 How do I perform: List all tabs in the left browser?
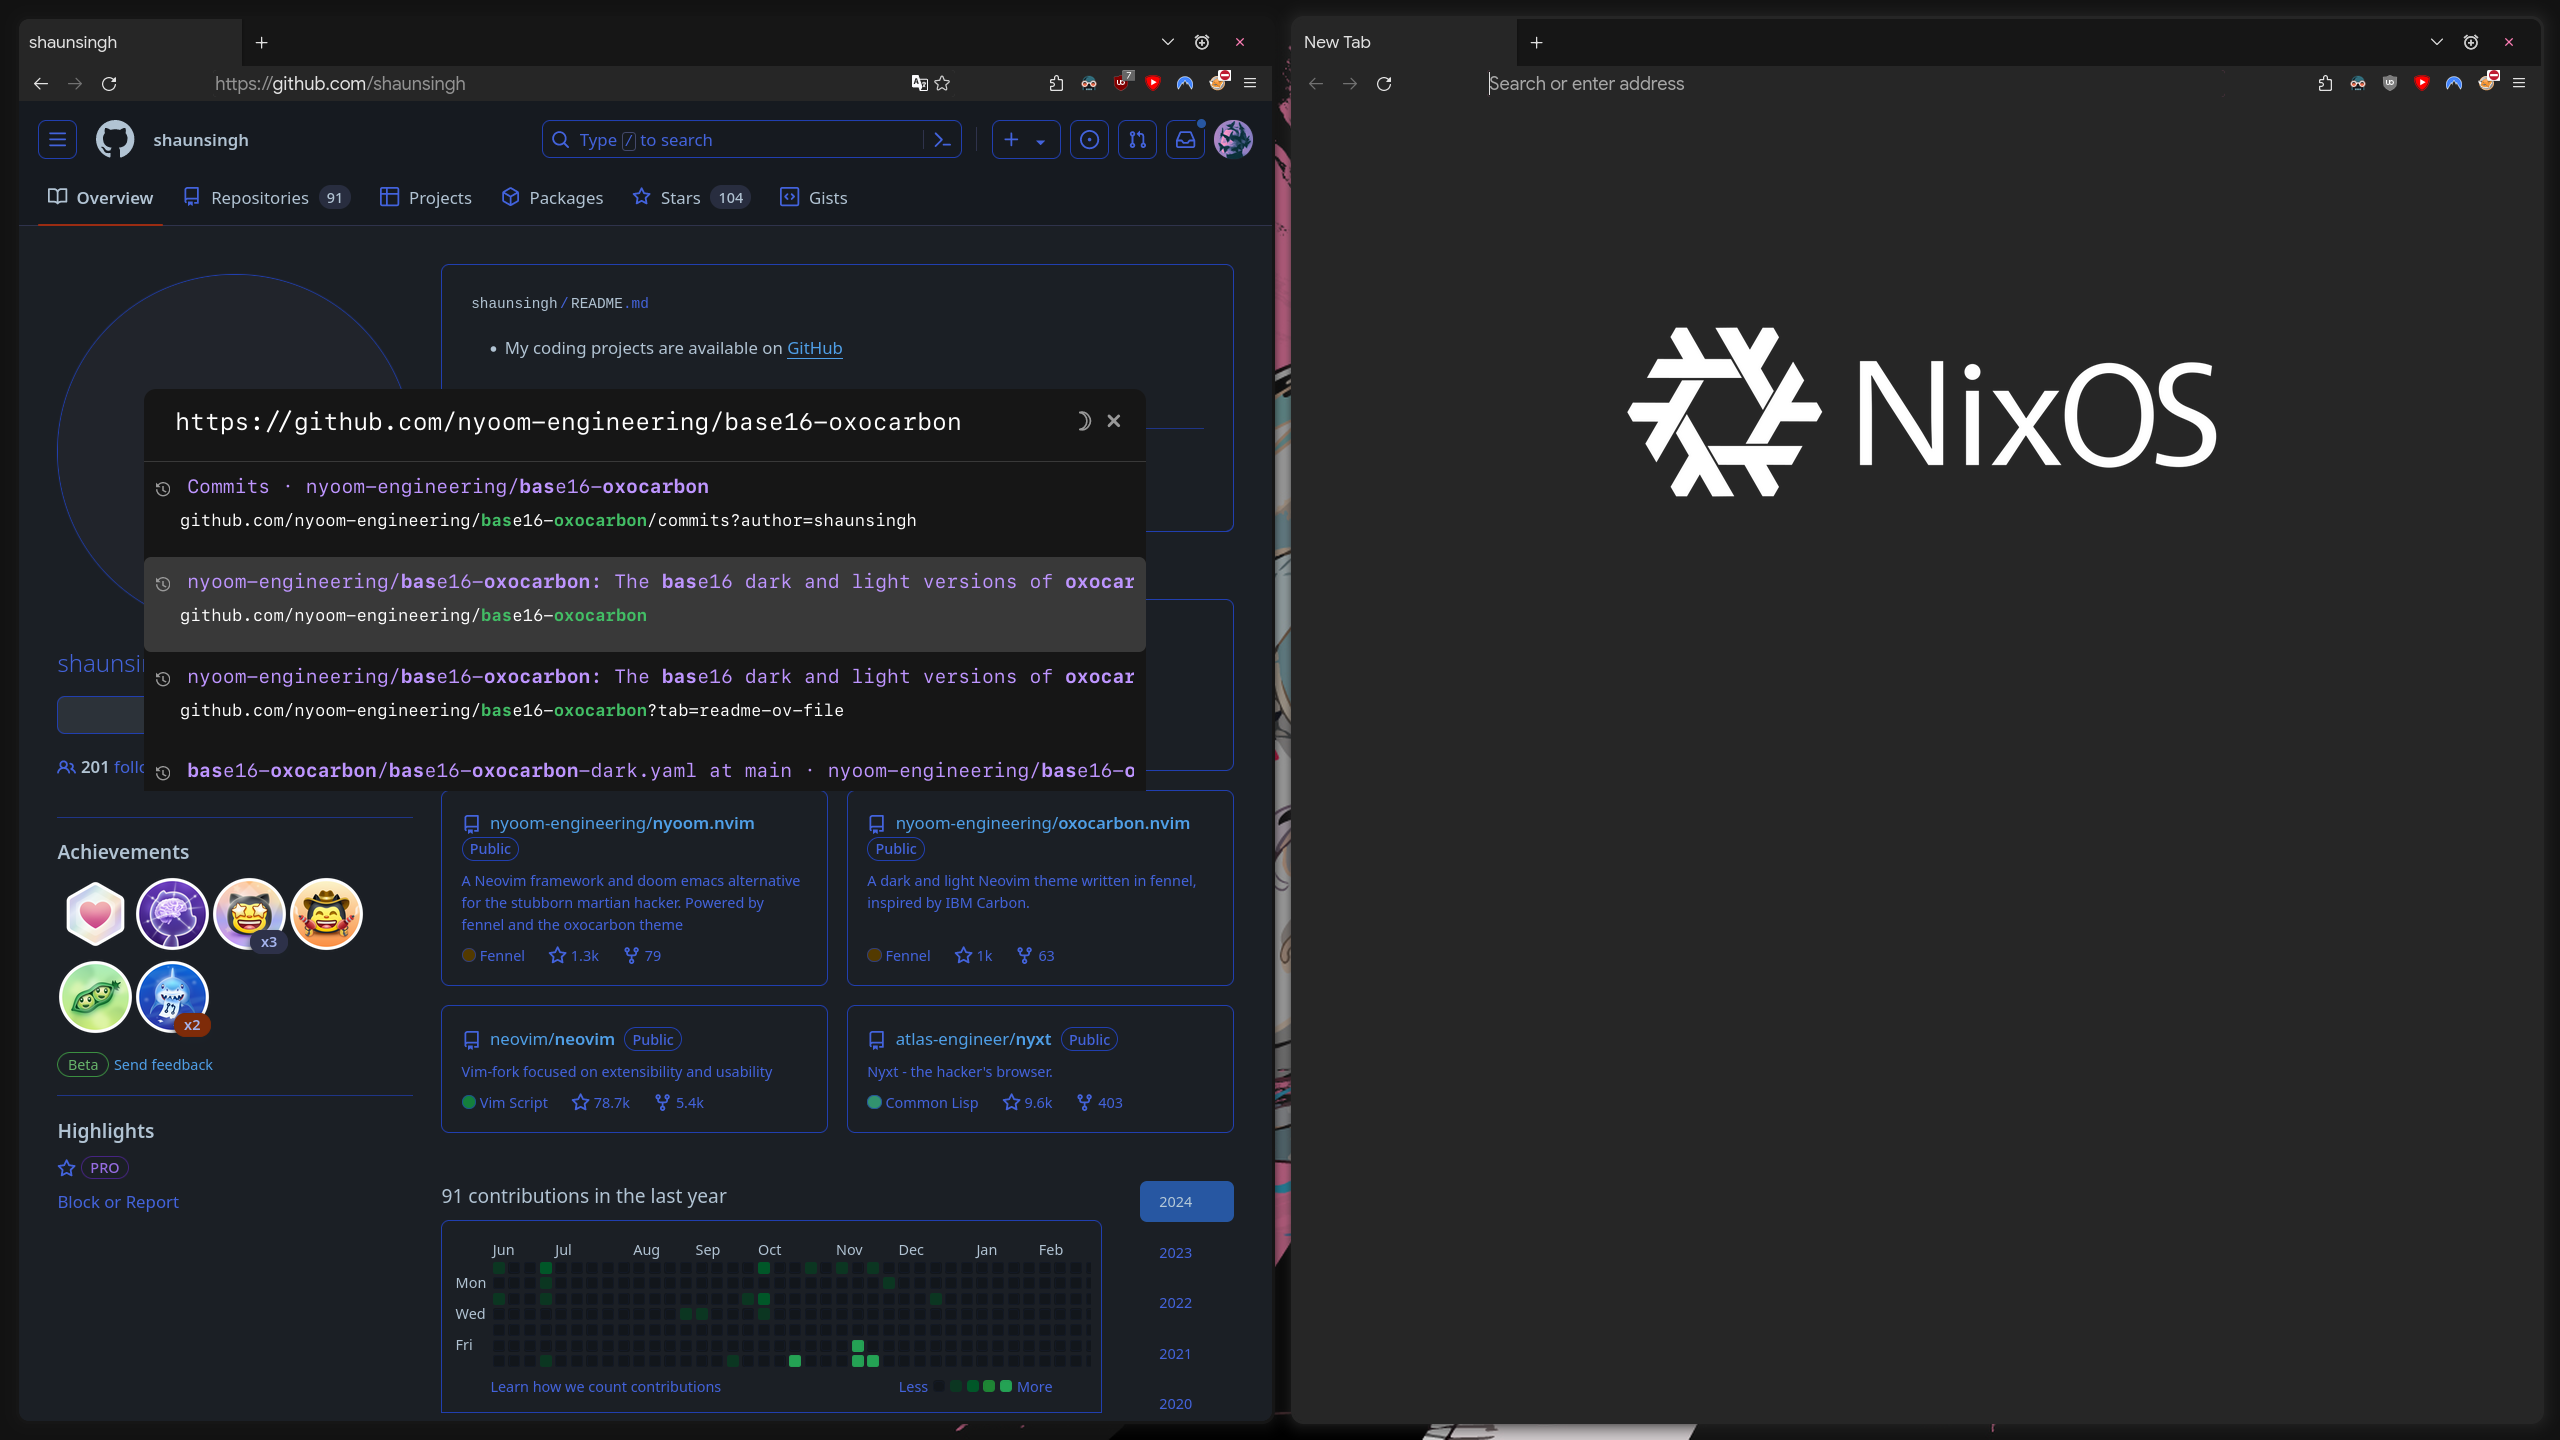pyautogui.click(x=1167, y=42)
